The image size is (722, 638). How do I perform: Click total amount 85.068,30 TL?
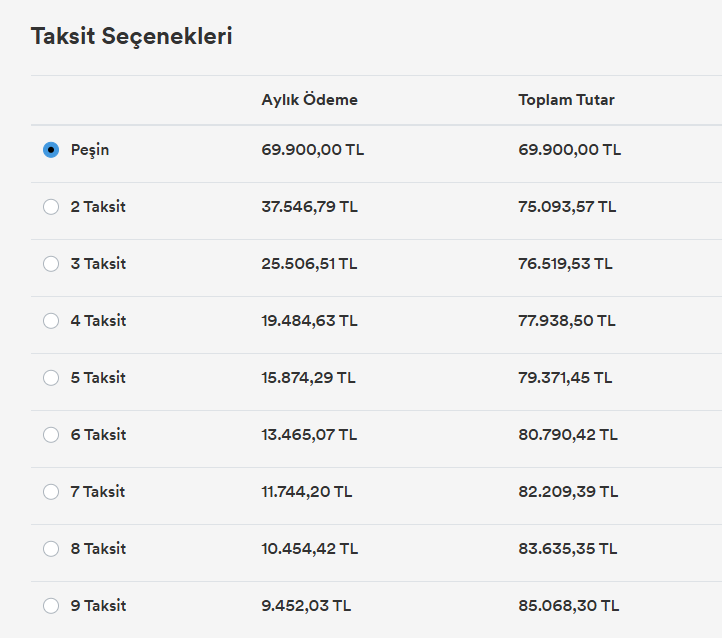[x=569, y=606]
